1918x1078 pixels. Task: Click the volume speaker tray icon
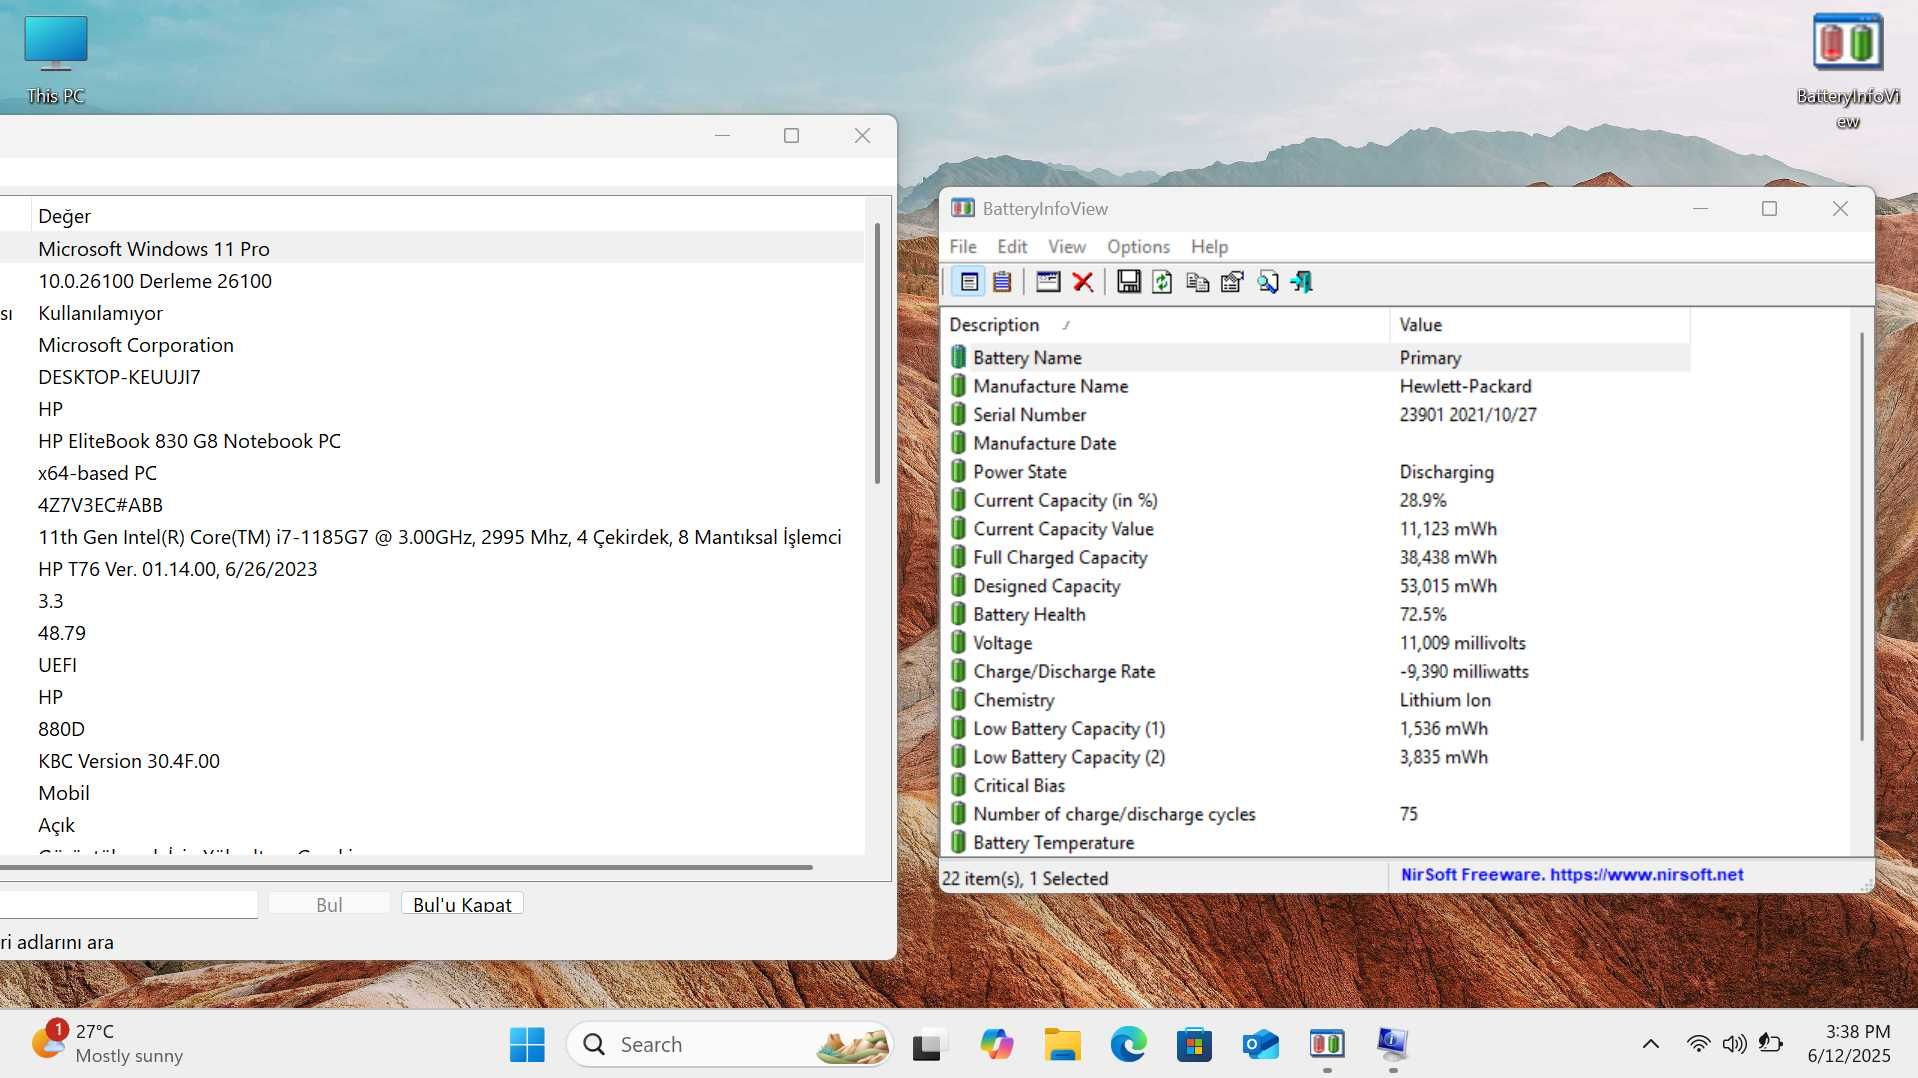(1734, 1044)
